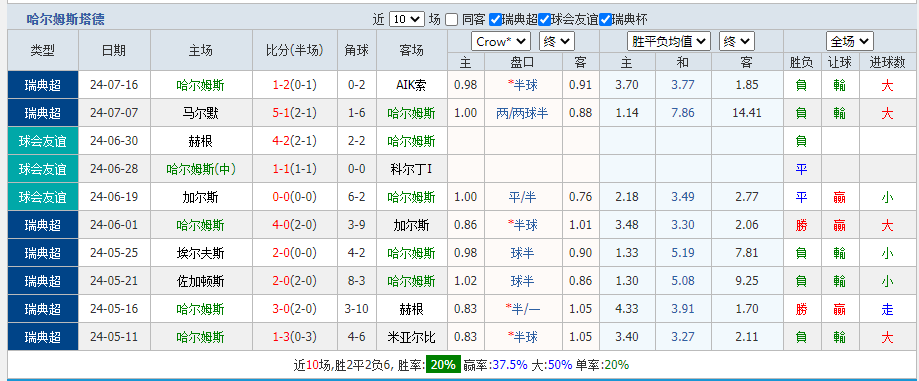The image size is (919, 381).
Task: Click the 0-0(0-0) score on 24-06-19
Action: (x=295, y=197)
